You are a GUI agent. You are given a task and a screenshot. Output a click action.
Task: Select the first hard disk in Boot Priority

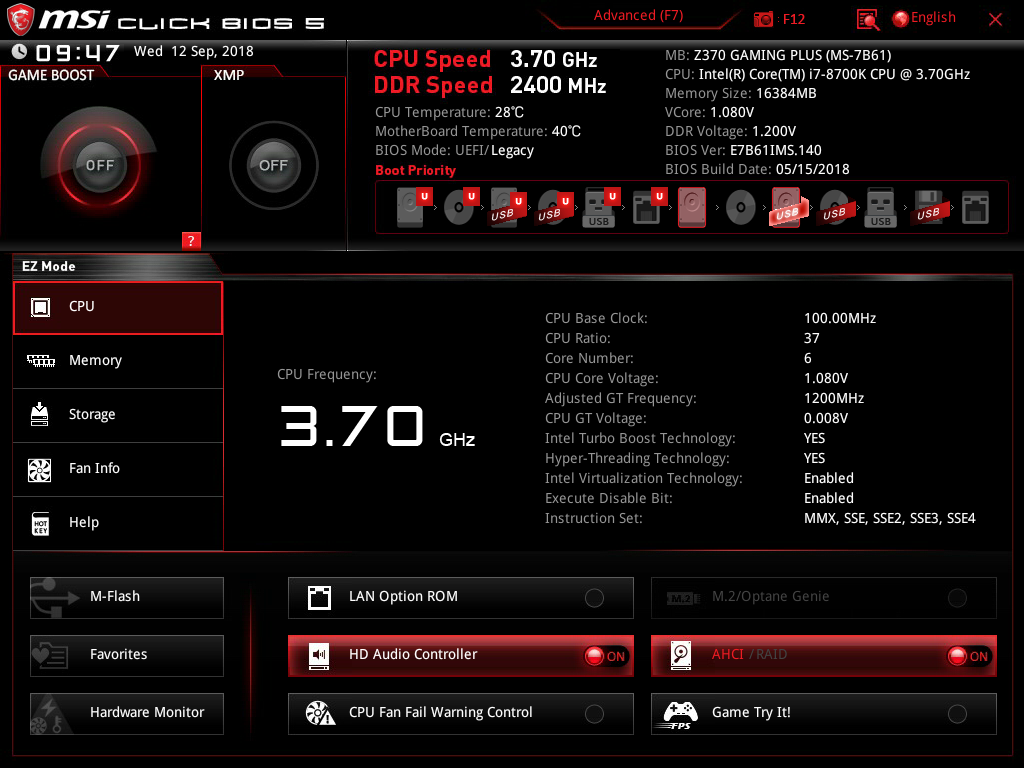click(x=411, y=207)
